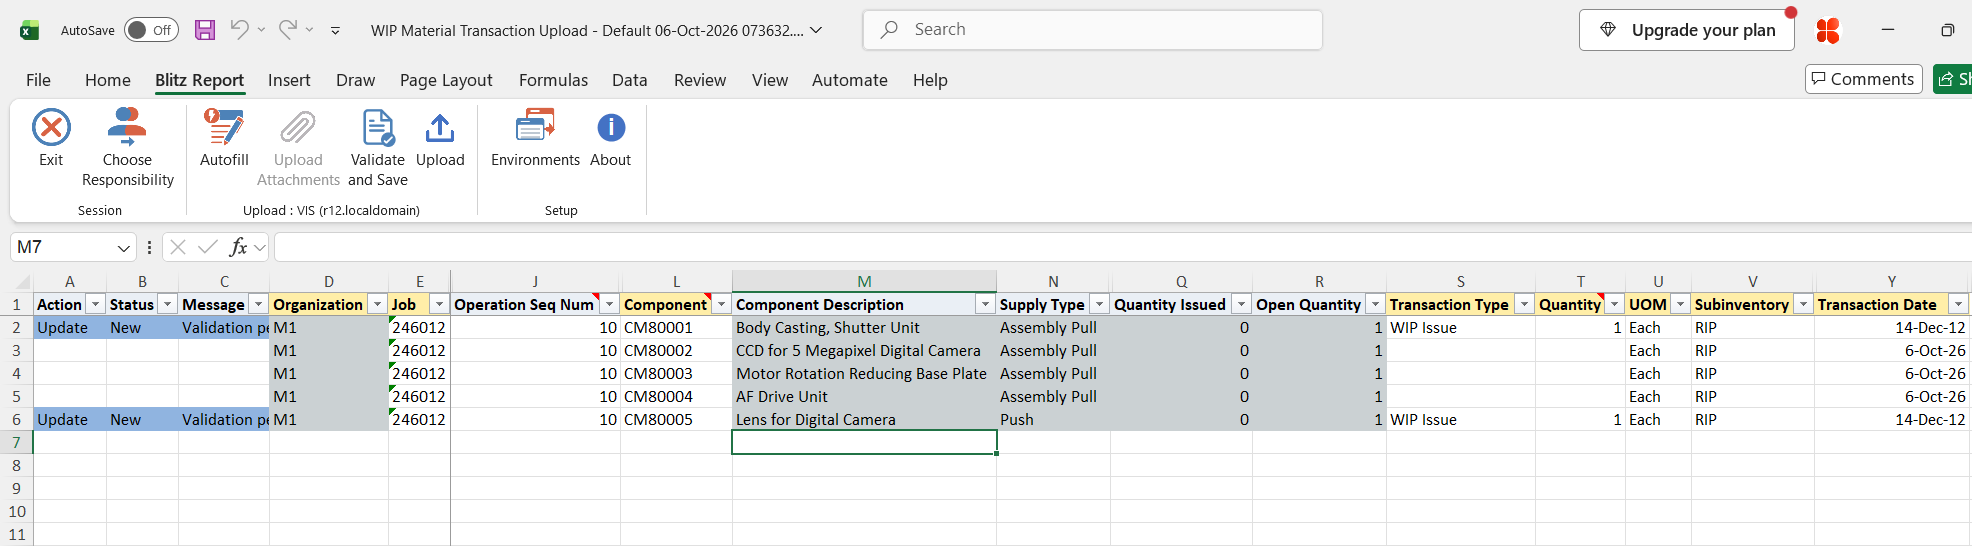Click the Insert Function fx icon
Viewport: 1972px width, 546px height.
coord(238,247)
